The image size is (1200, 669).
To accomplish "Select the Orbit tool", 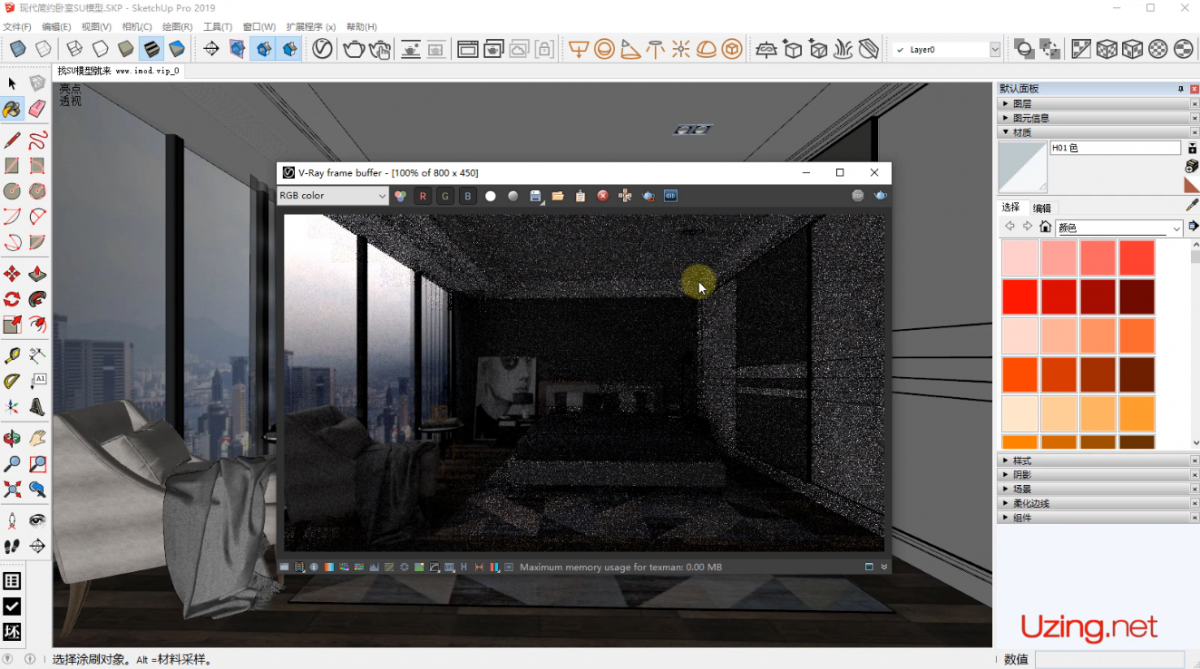I will click(x=12, y=439).
